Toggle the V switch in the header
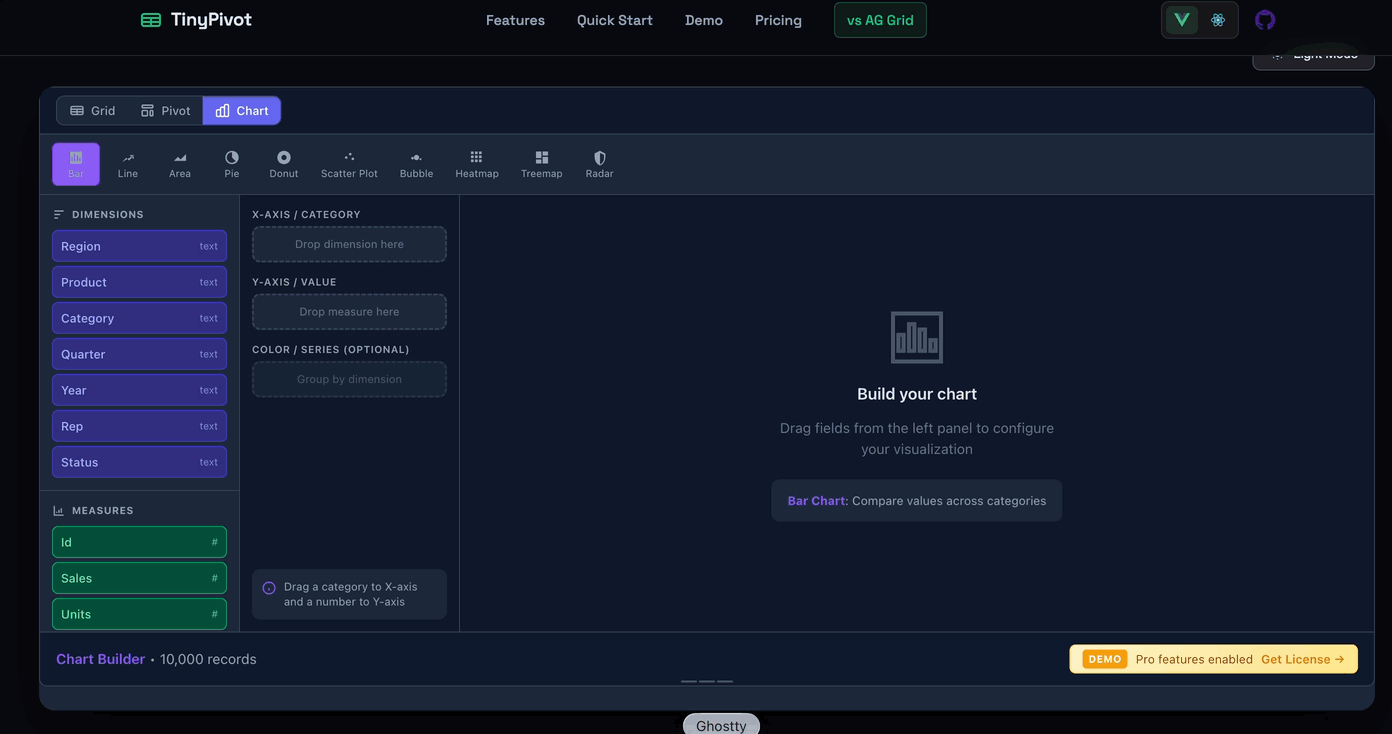Image resolution: width=1392 pixels, height=734 pixels. click(x=1181, y=19)
